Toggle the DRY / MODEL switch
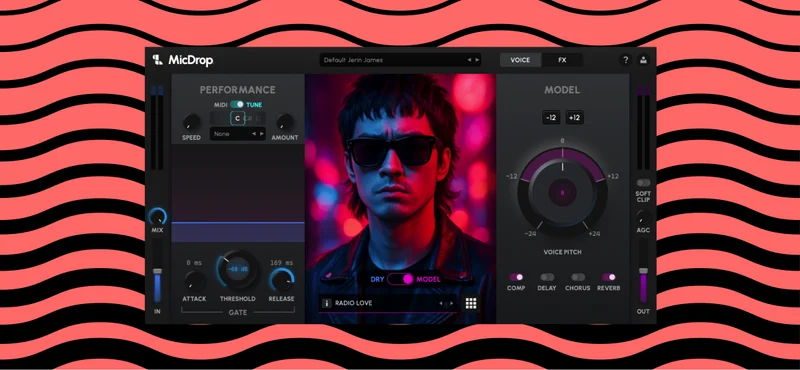 point(401,279)
